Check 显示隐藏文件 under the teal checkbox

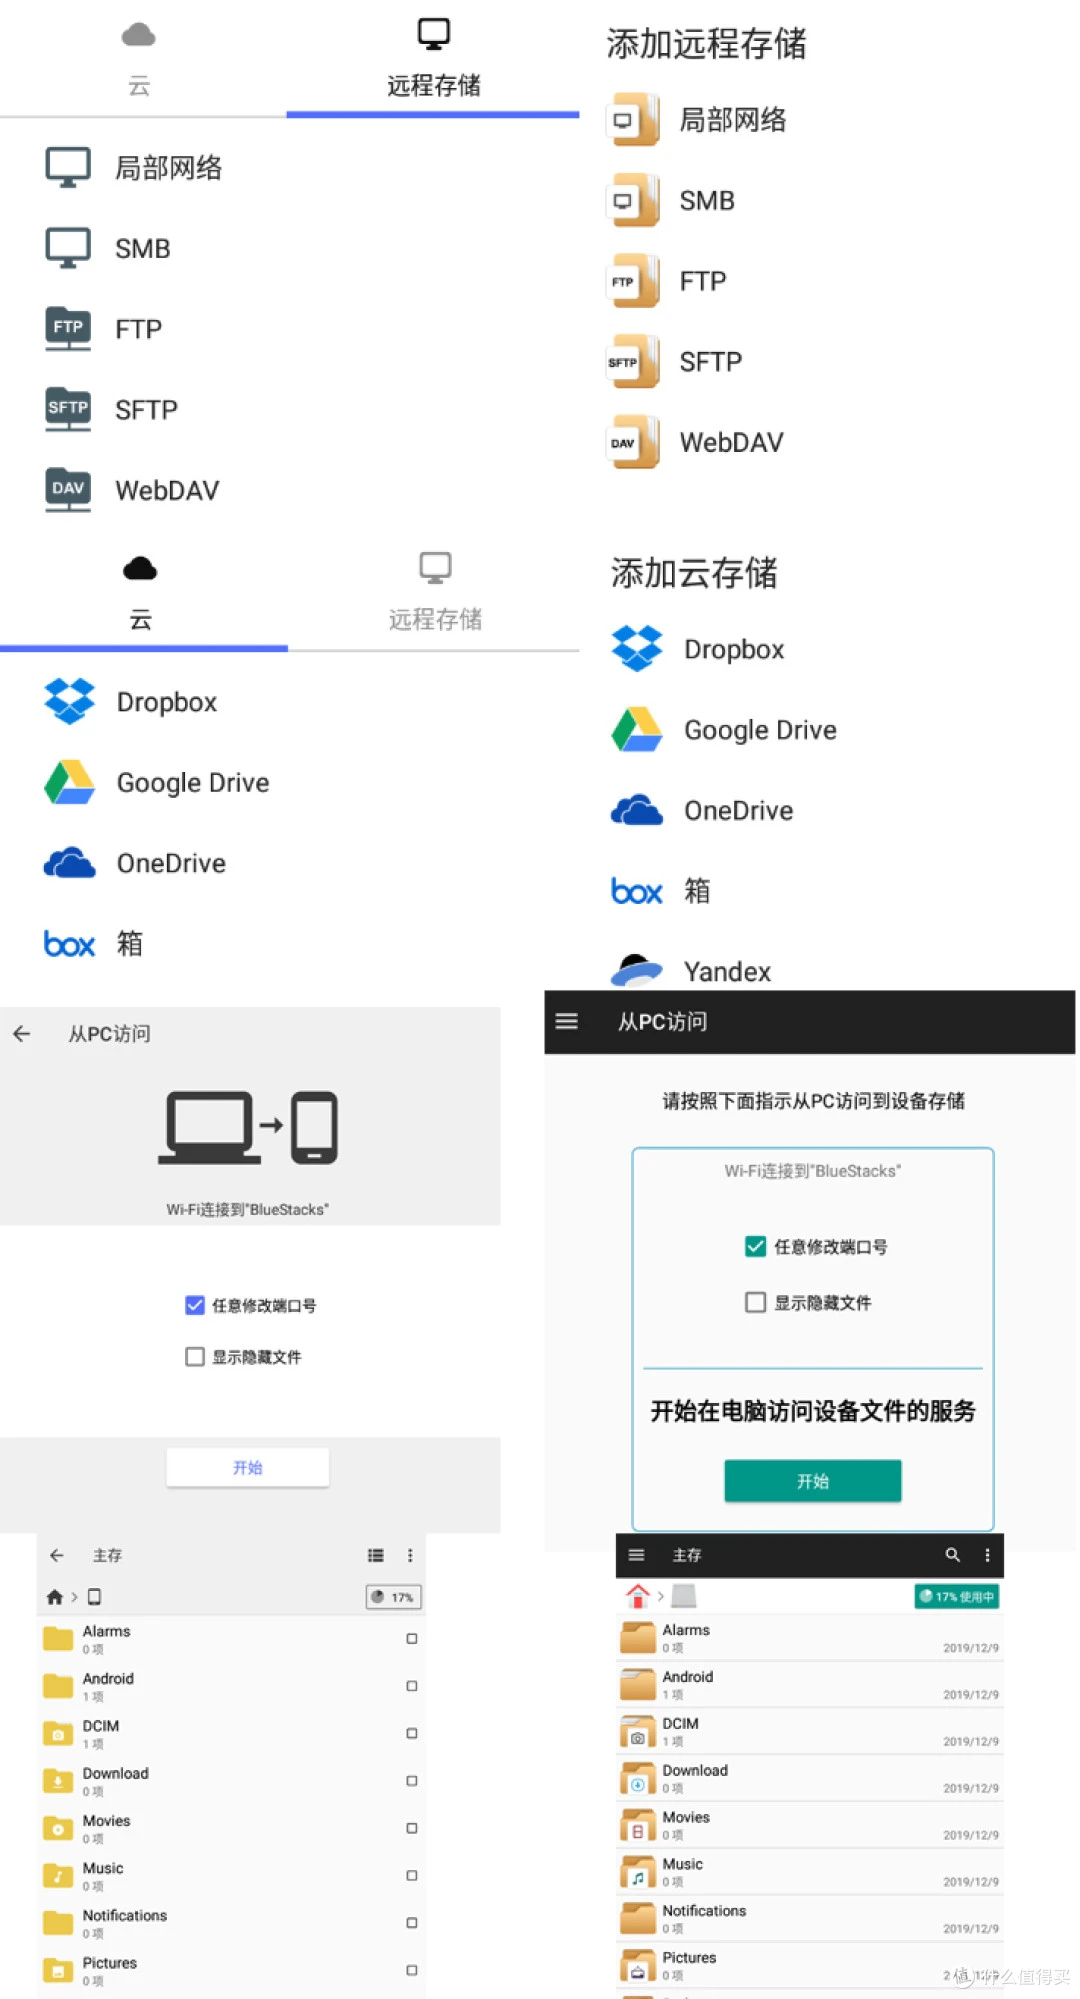click(756, 1302)
